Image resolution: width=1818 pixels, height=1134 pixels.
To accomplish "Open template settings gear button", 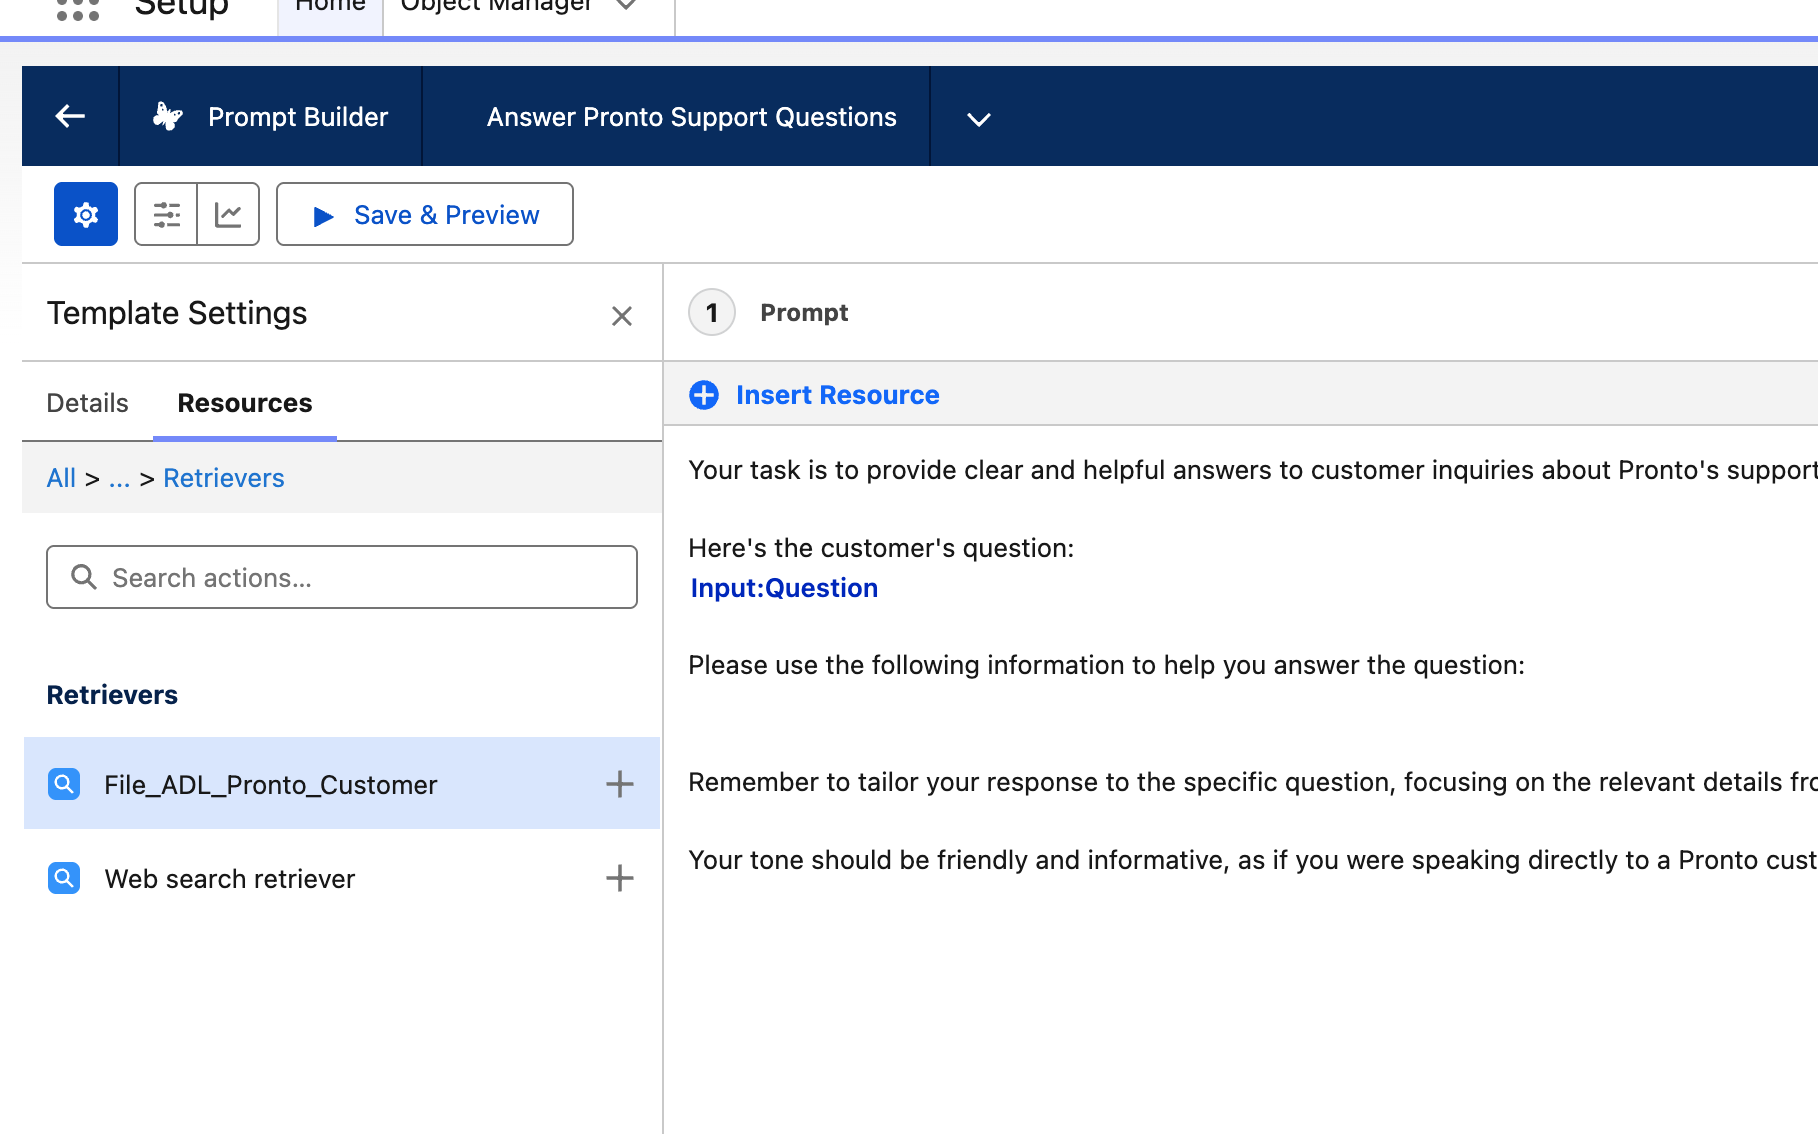I will coord(86,214).
